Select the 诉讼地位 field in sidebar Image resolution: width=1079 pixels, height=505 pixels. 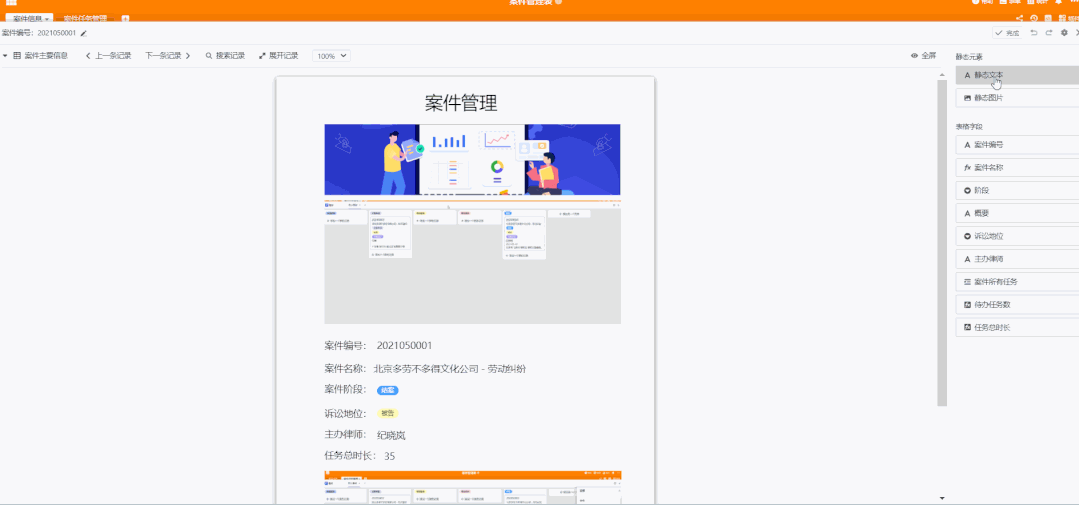[1016, 236]
